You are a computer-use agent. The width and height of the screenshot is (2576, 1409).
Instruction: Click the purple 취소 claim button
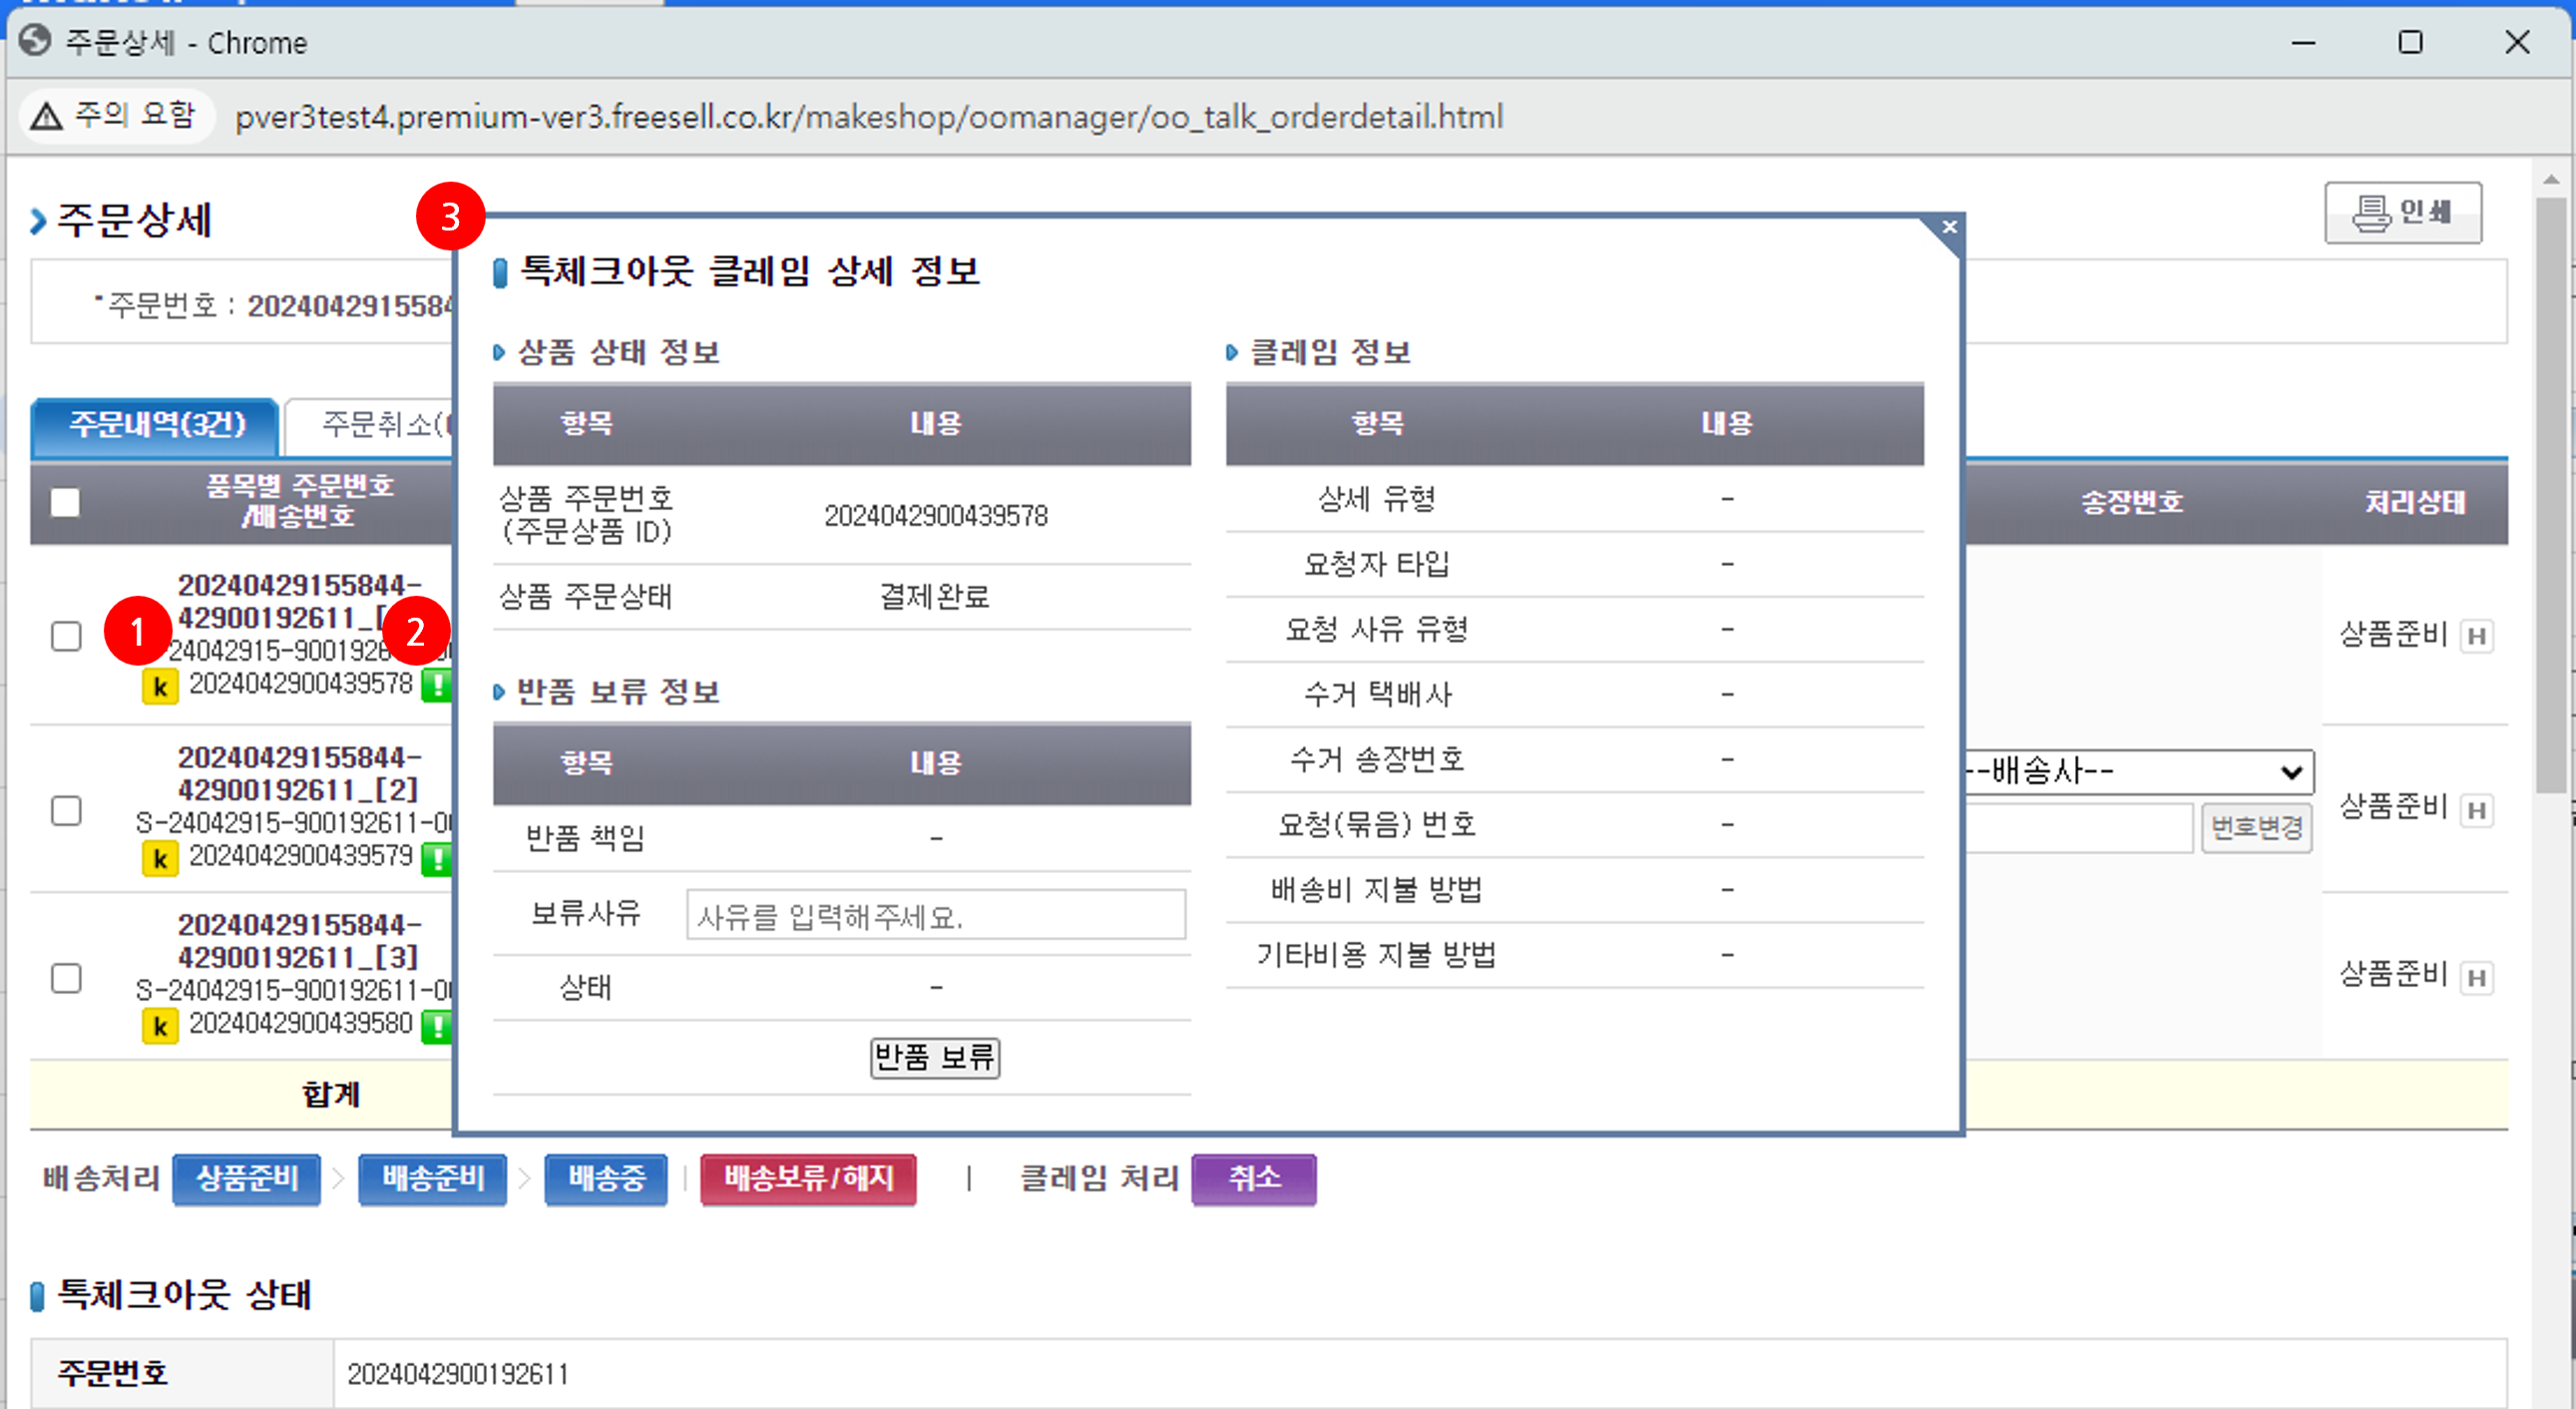point(1253,1178)
